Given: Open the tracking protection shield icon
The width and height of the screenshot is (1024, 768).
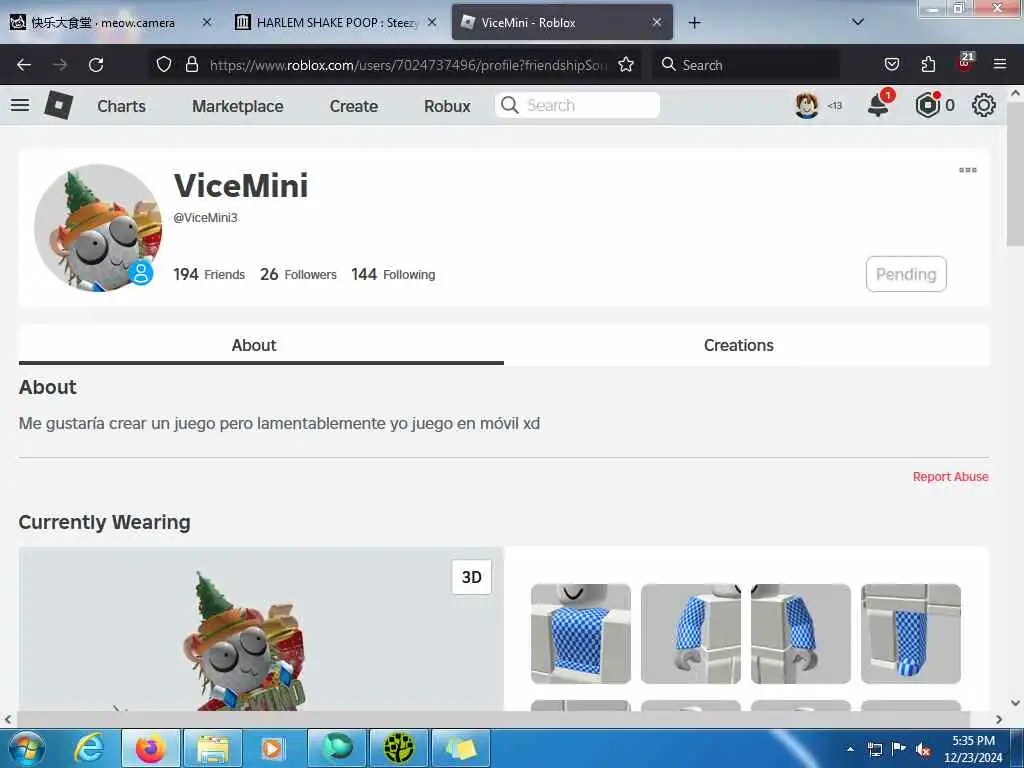Looking at the screenshot, I should (164, 64).
